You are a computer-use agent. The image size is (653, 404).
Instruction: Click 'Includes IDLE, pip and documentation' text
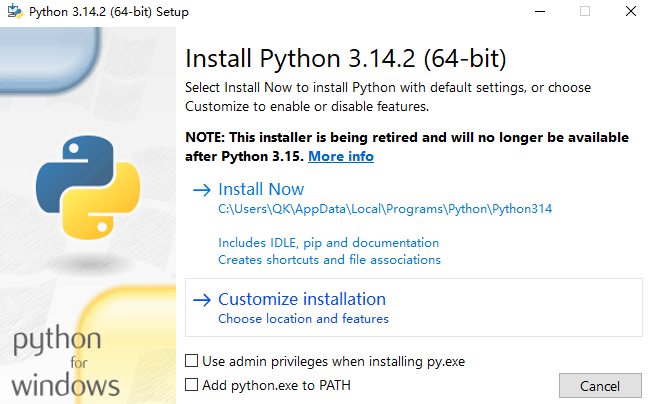[329, 243]
